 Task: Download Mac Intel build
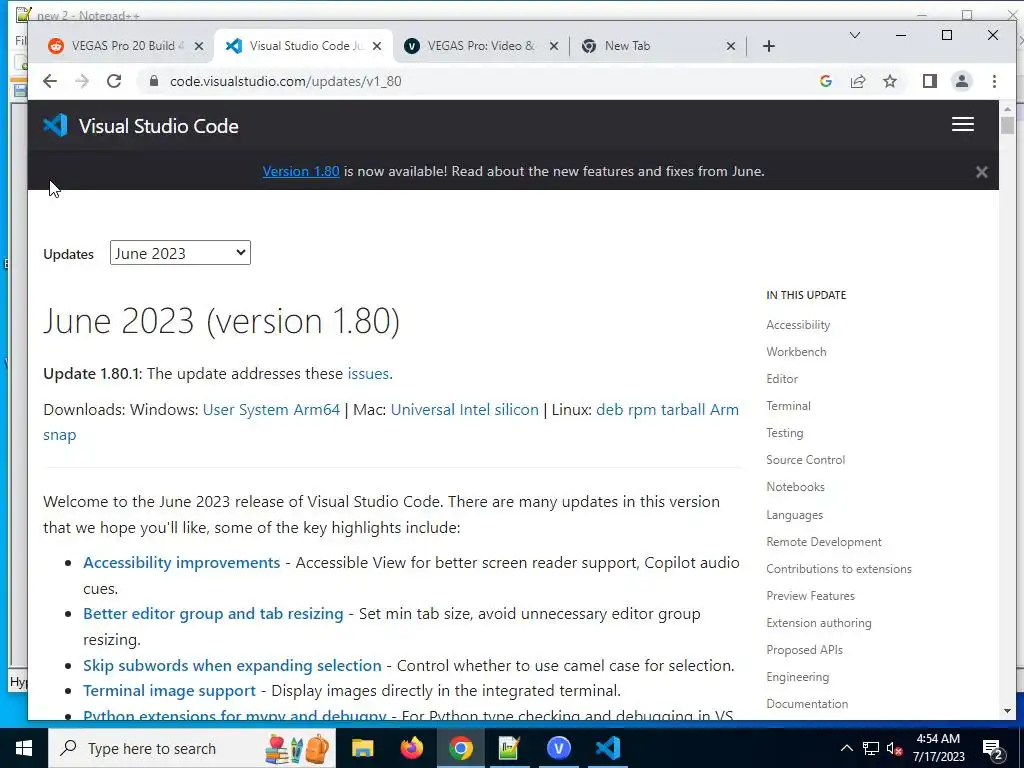(475, 409)
